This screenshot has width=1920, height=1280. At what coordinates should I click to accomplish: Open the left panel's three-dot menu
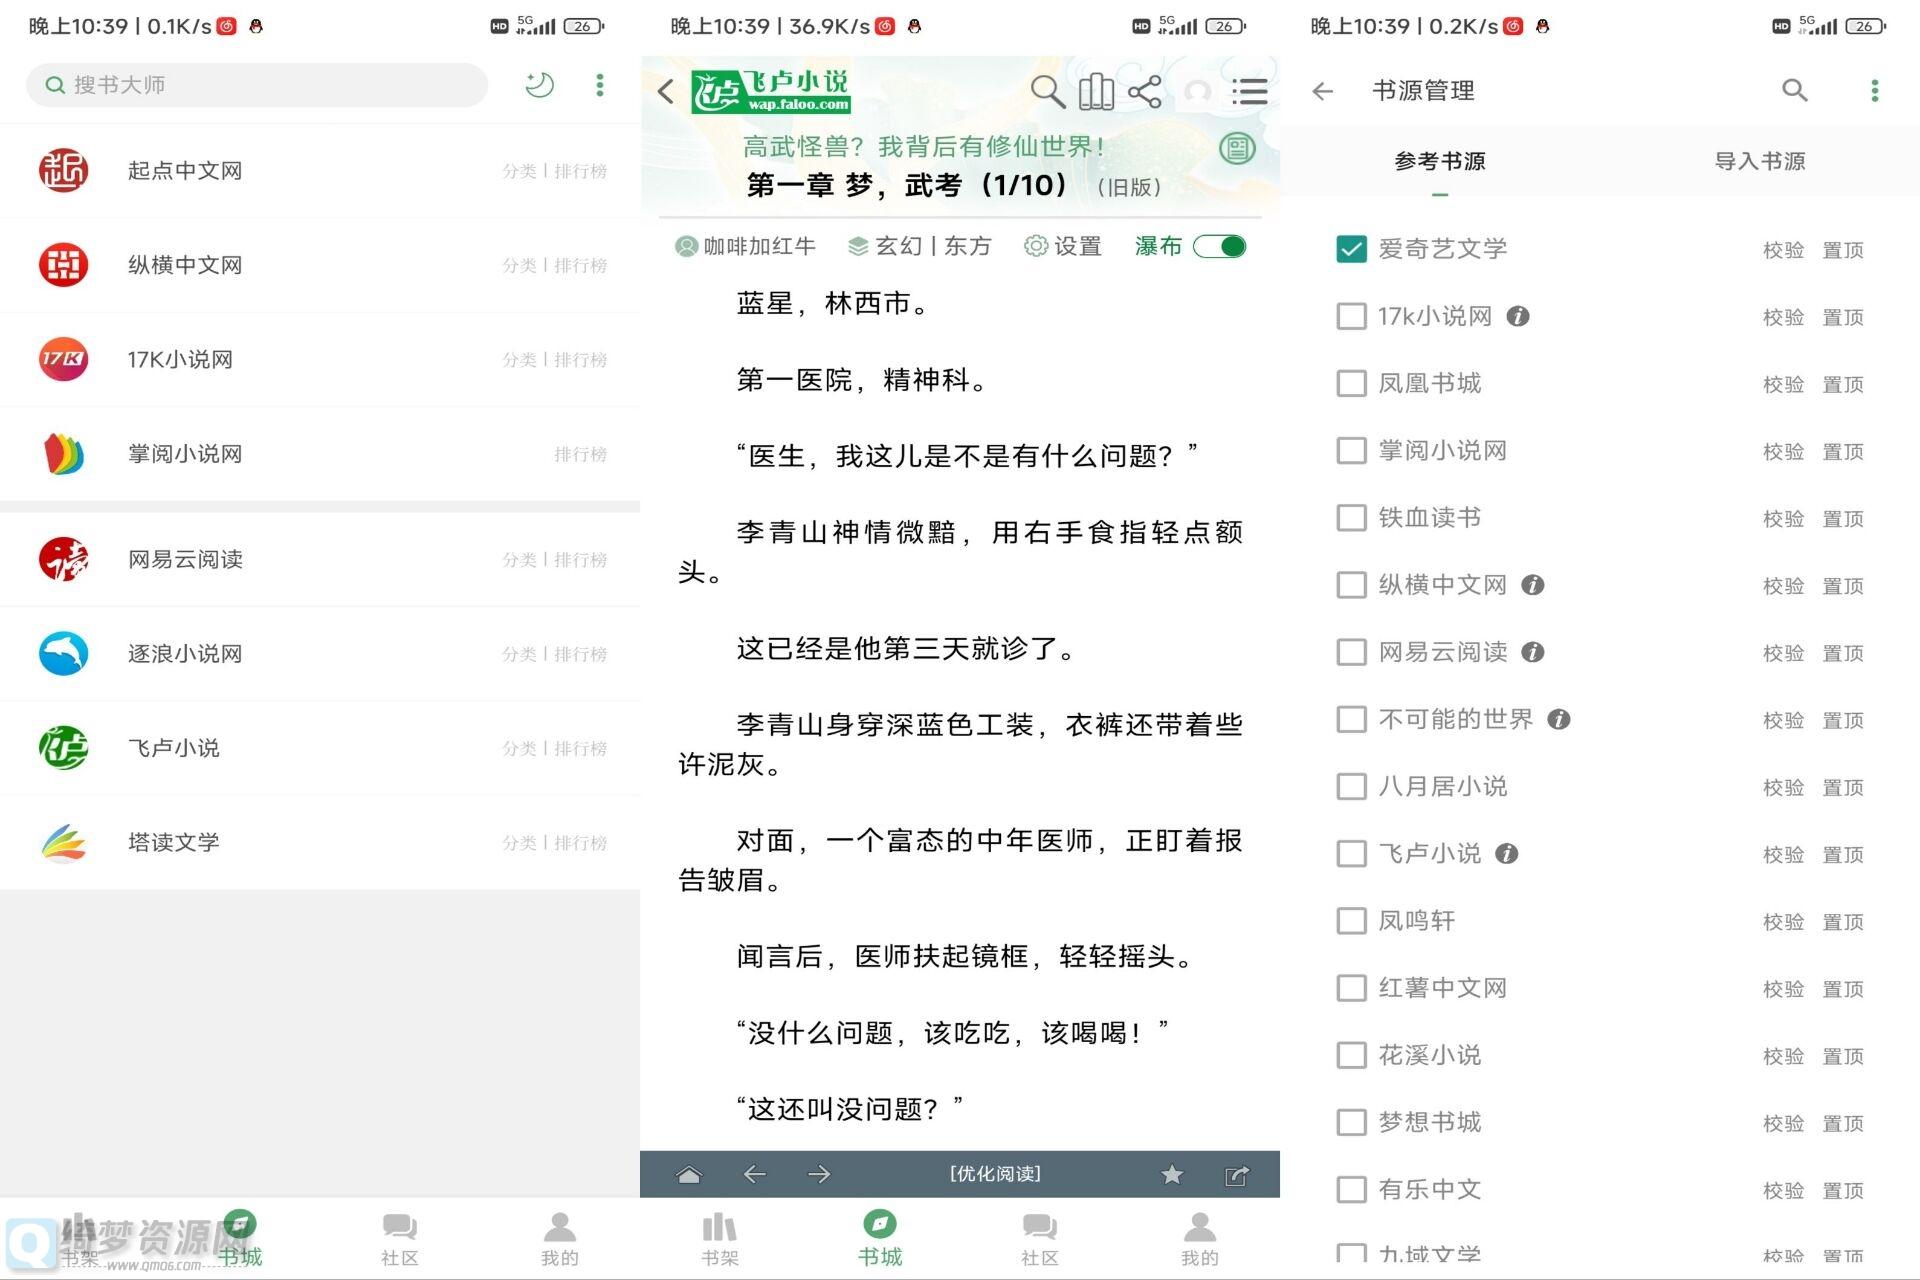click(x=600, y=85)
